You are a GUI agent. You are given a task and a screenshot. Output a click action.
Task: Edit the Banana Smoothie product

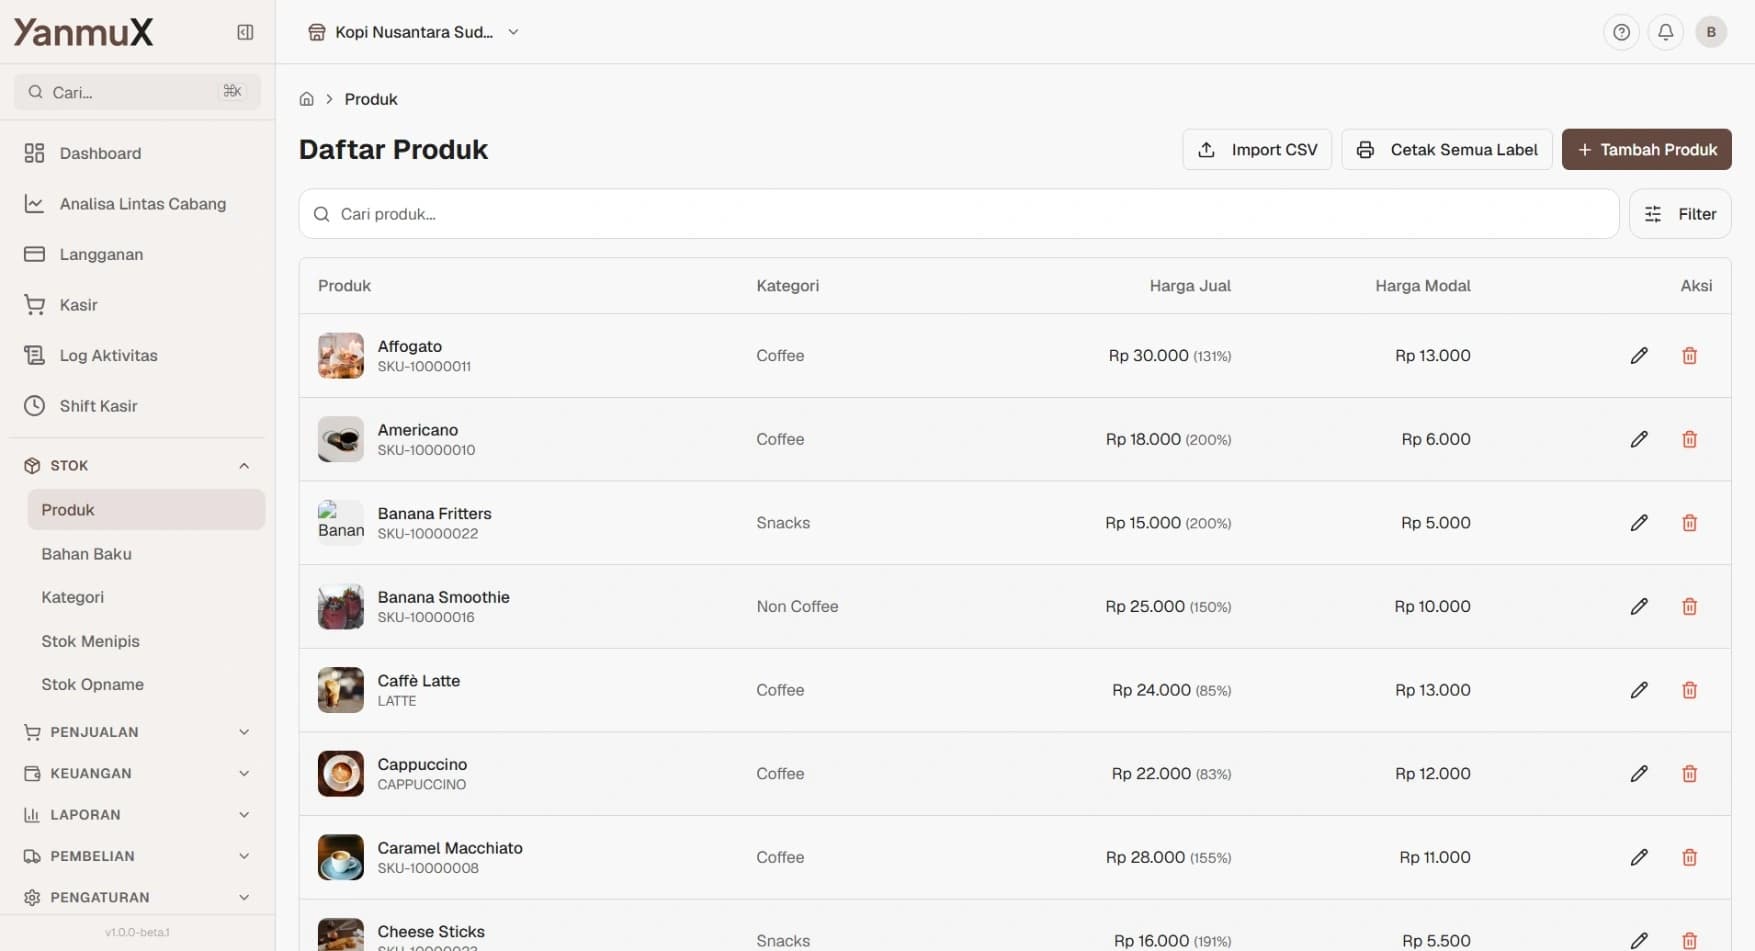coord(1638,607)
